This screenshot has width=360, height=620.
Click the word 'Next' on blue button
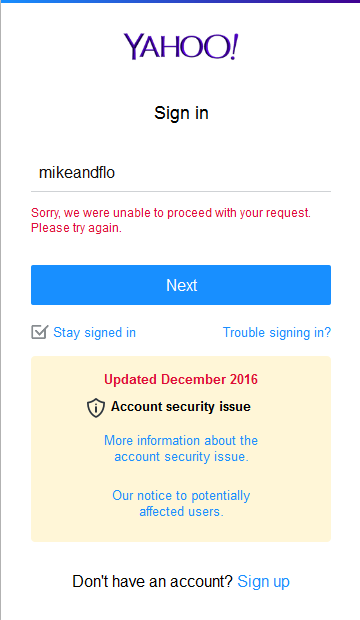pos(182,285)
